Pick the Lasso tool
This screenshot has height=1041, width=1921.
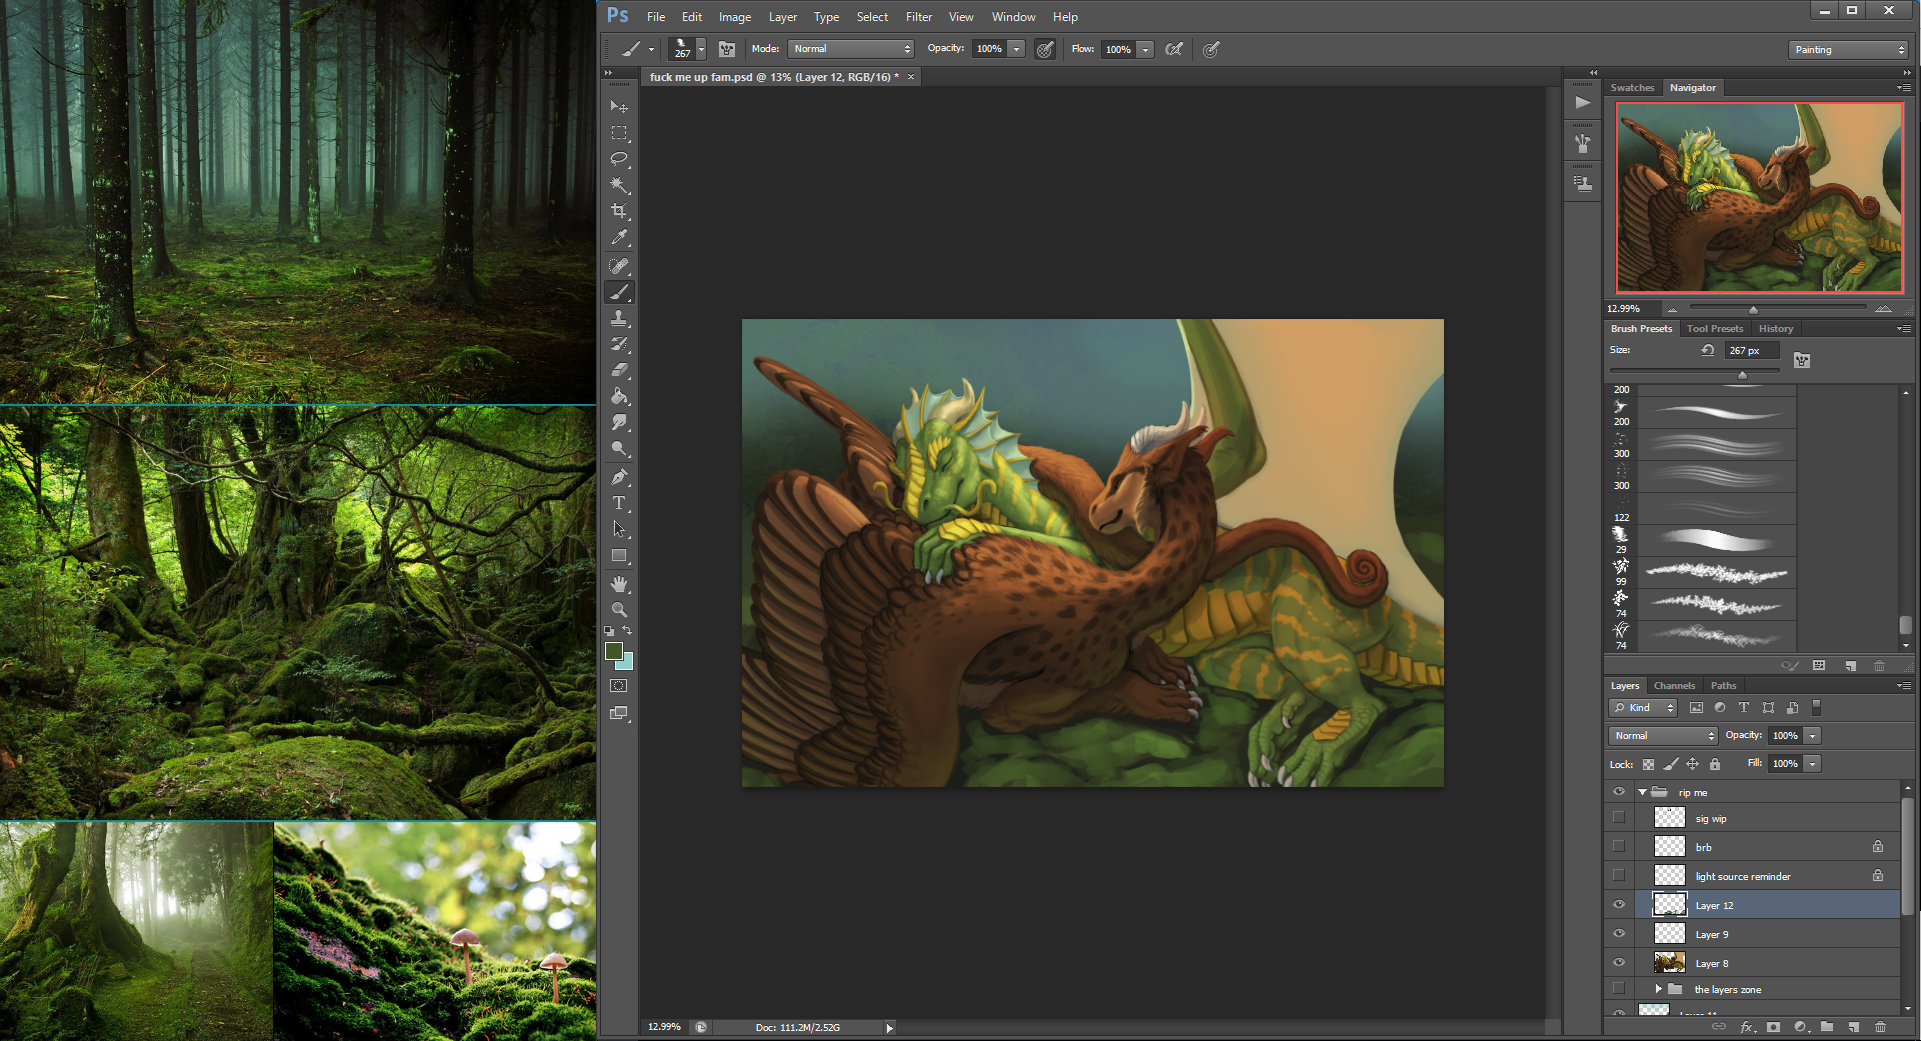coord(619,159)
